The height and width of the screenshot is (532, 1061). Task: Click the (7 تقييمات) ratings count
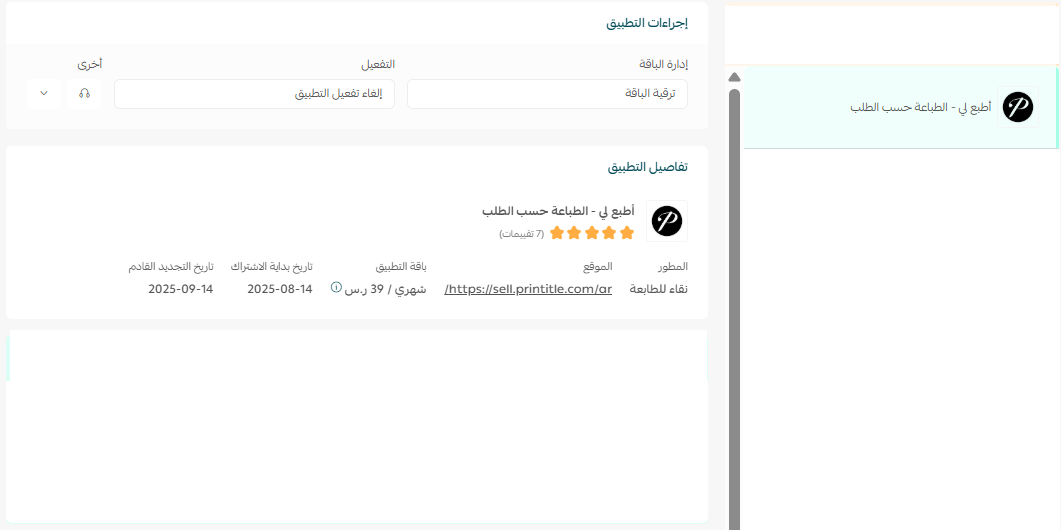522,234
